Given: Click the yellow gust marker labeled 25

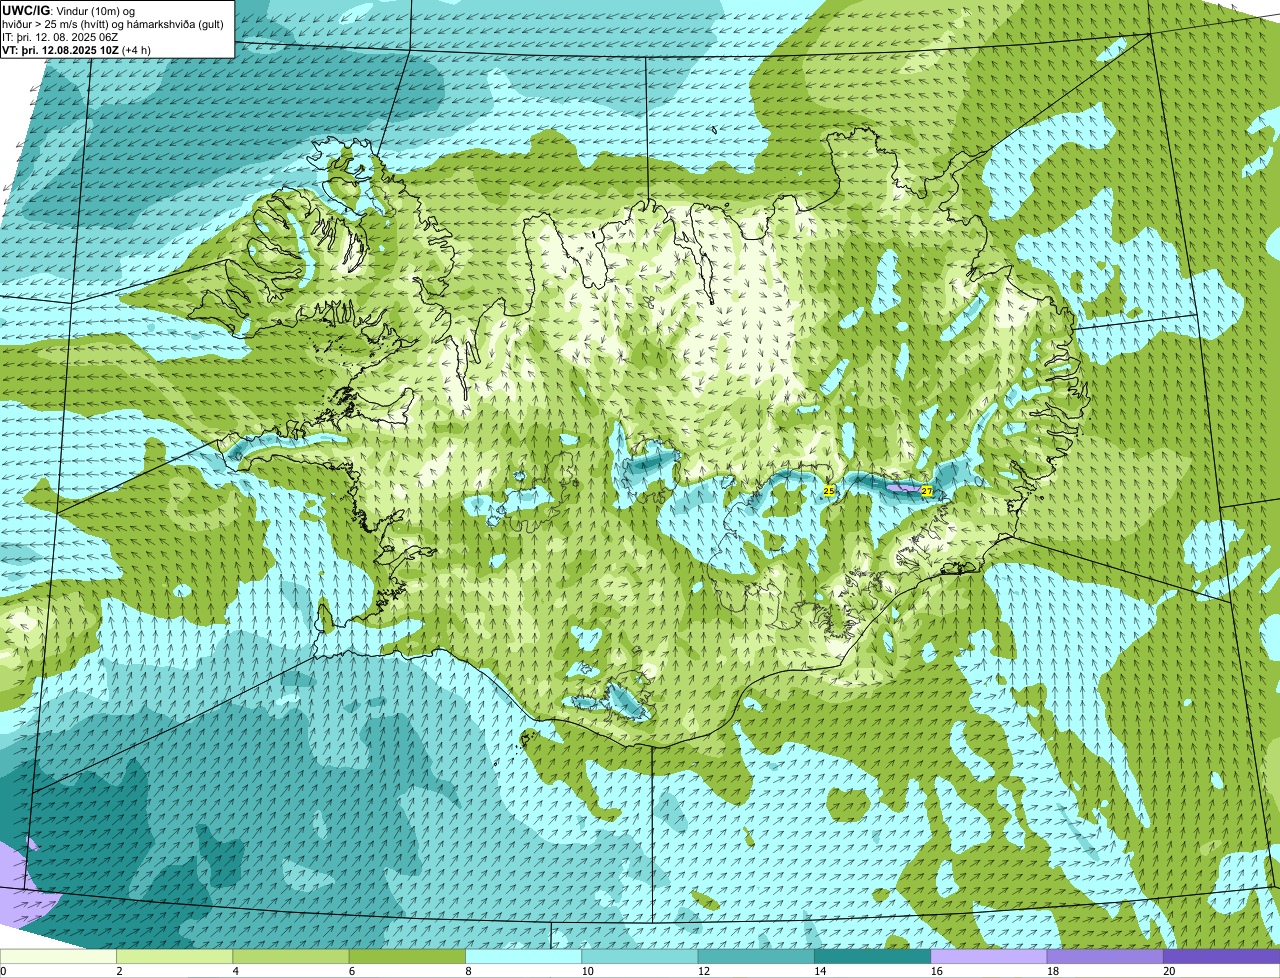Looking at the screenshot, I should [x=829, y=490].
